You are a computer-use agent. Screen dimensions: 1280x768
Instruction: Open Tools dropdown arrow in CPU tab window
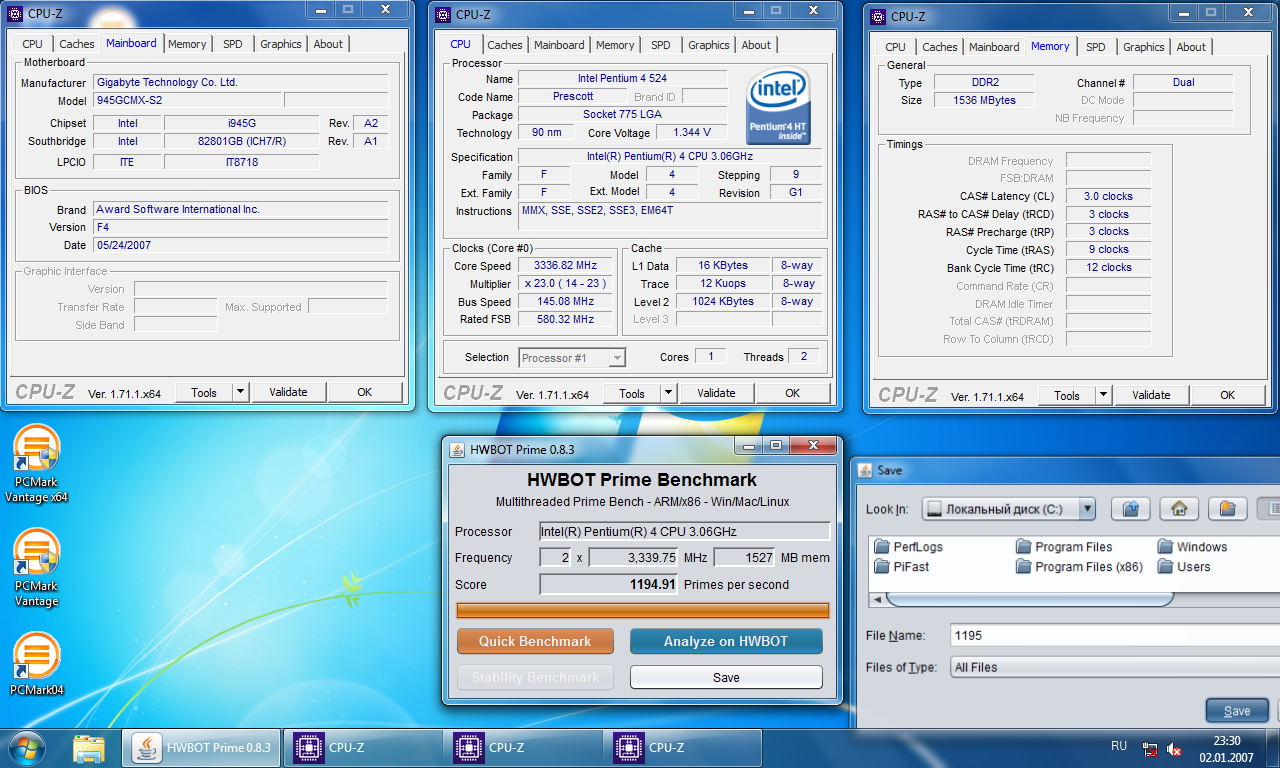click(668, 394)
